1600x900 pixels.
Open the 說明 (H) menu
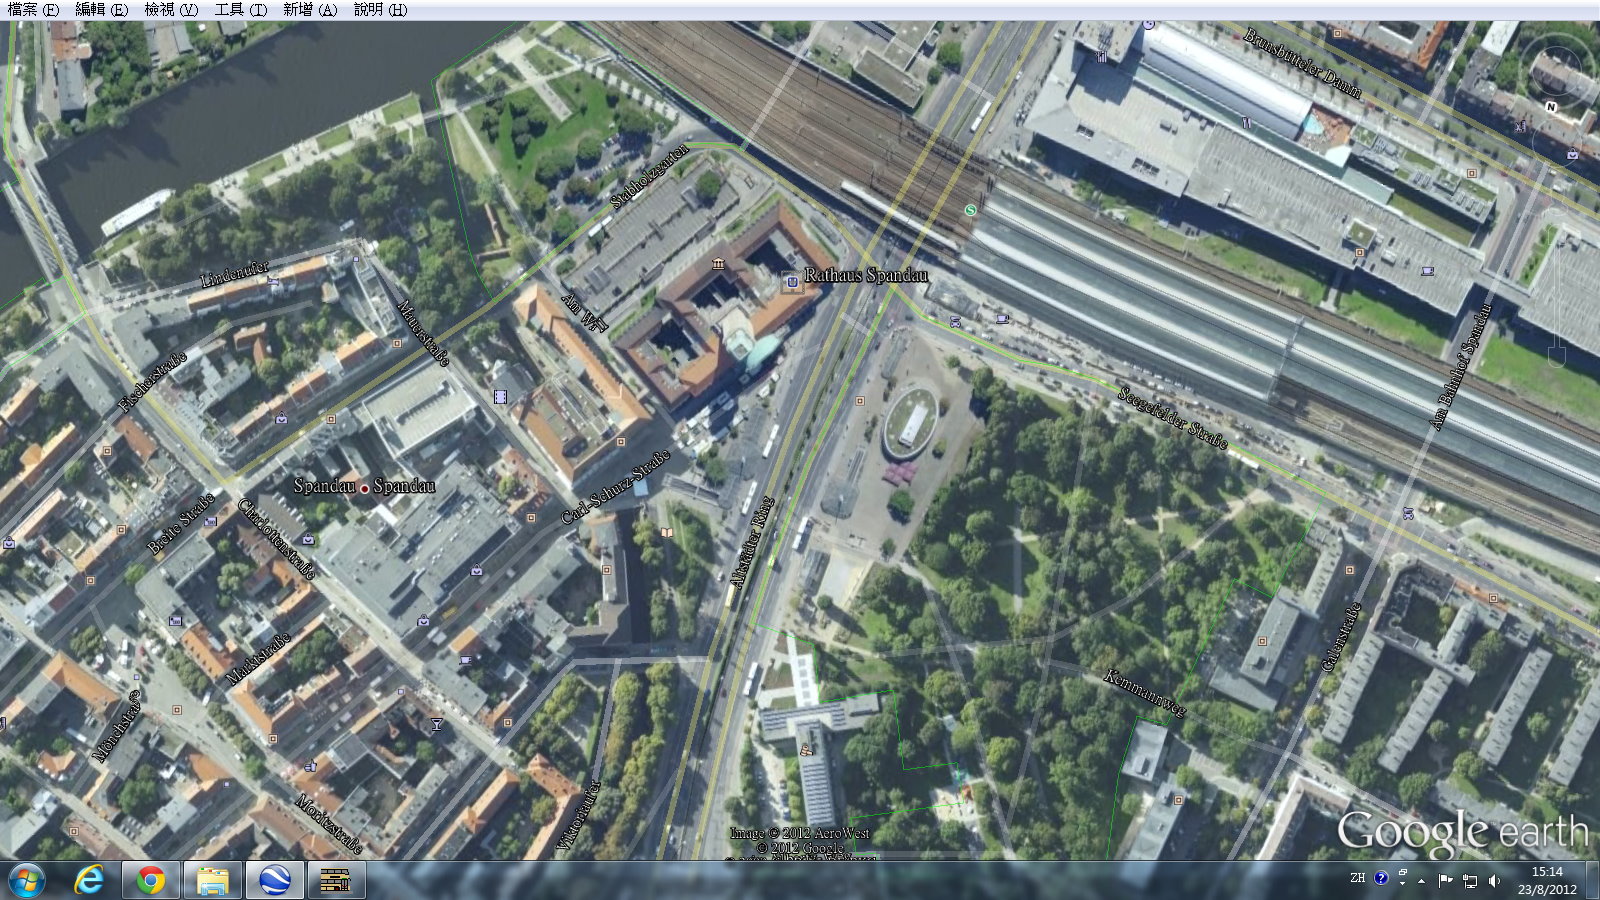[380, 9]
